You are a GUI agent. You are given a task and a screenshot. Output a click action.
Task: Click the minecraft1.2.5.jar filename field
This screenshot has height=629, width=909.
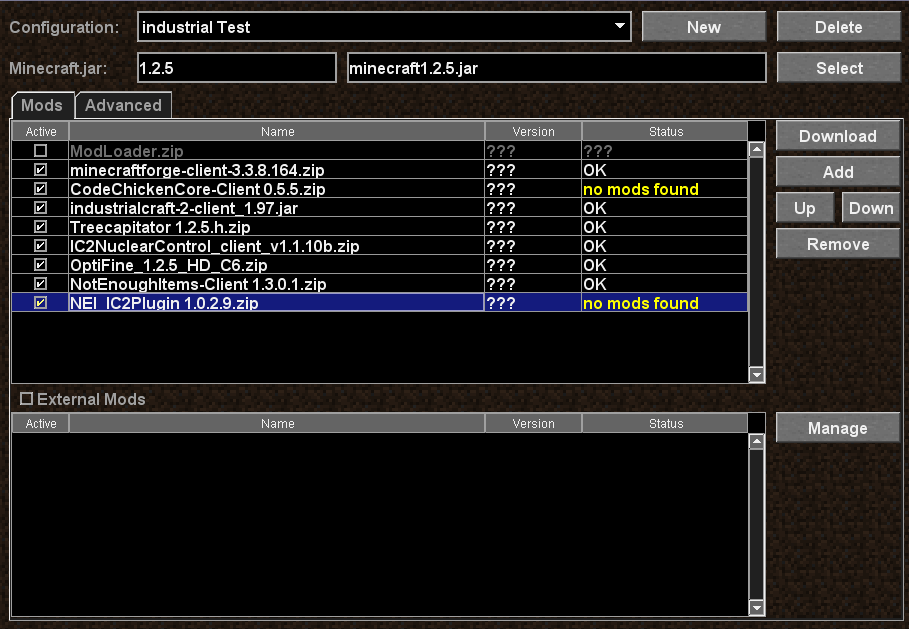pos(556,68)
